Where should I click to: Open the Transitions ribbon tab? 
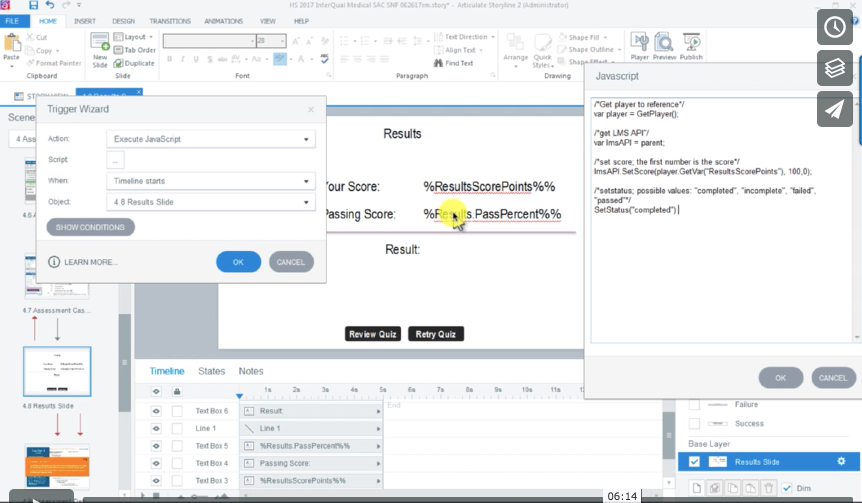(170, 20)
